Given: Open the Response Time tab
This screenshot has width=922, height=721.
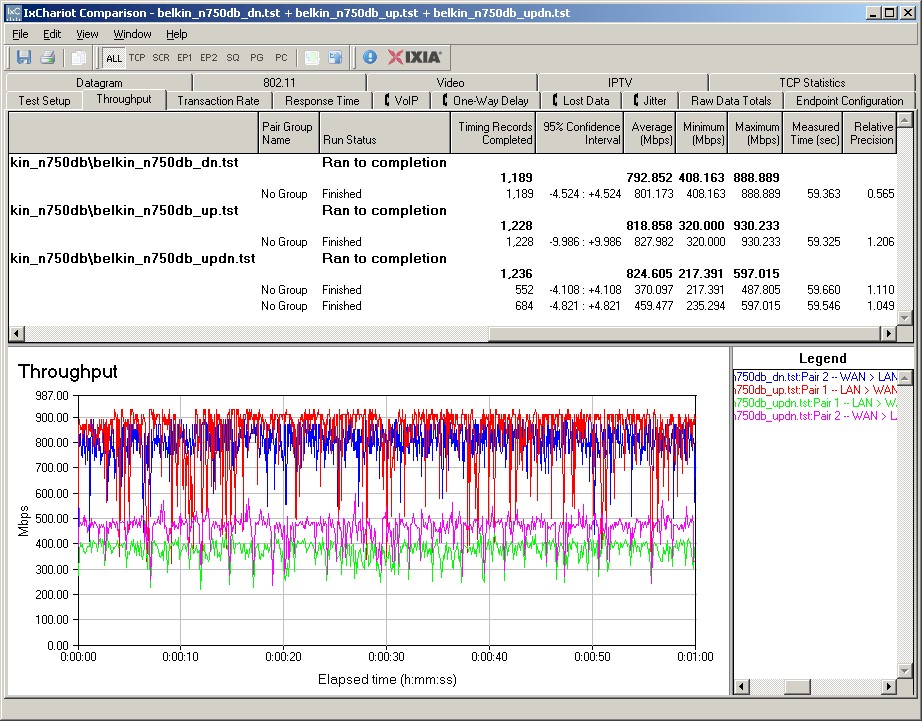Looking at the screenshot, I should 322,101.
